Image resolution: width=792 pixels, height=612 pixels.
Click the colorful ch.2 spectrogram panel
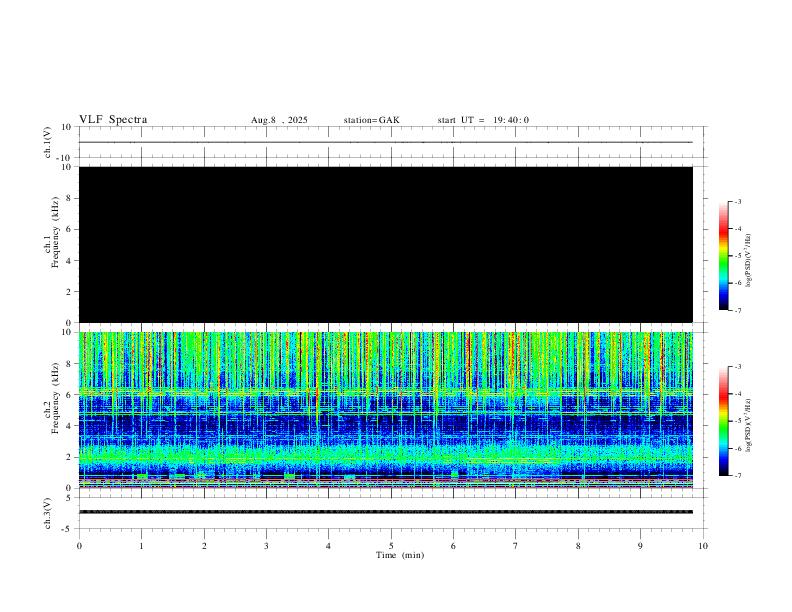pos(386,410)
